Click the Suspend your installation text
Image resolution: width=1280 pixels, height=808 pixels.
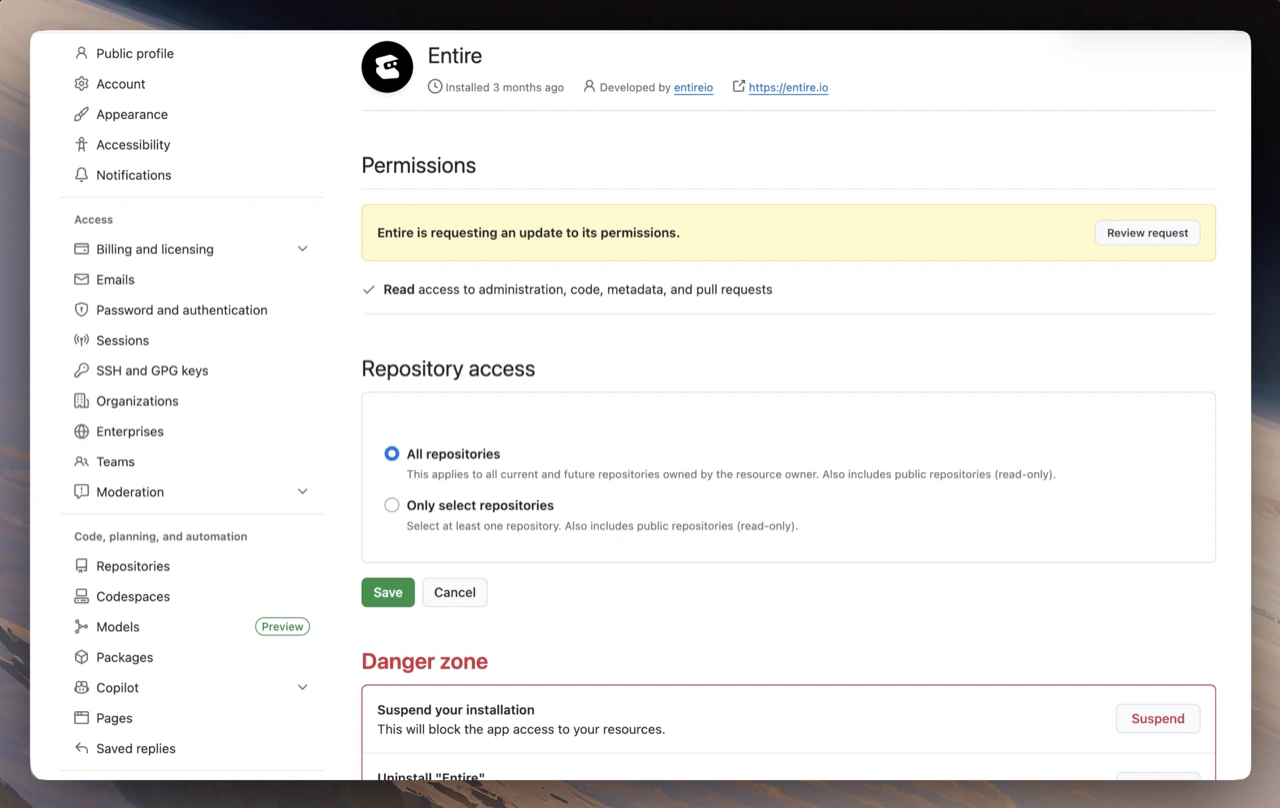pos(456,710)
